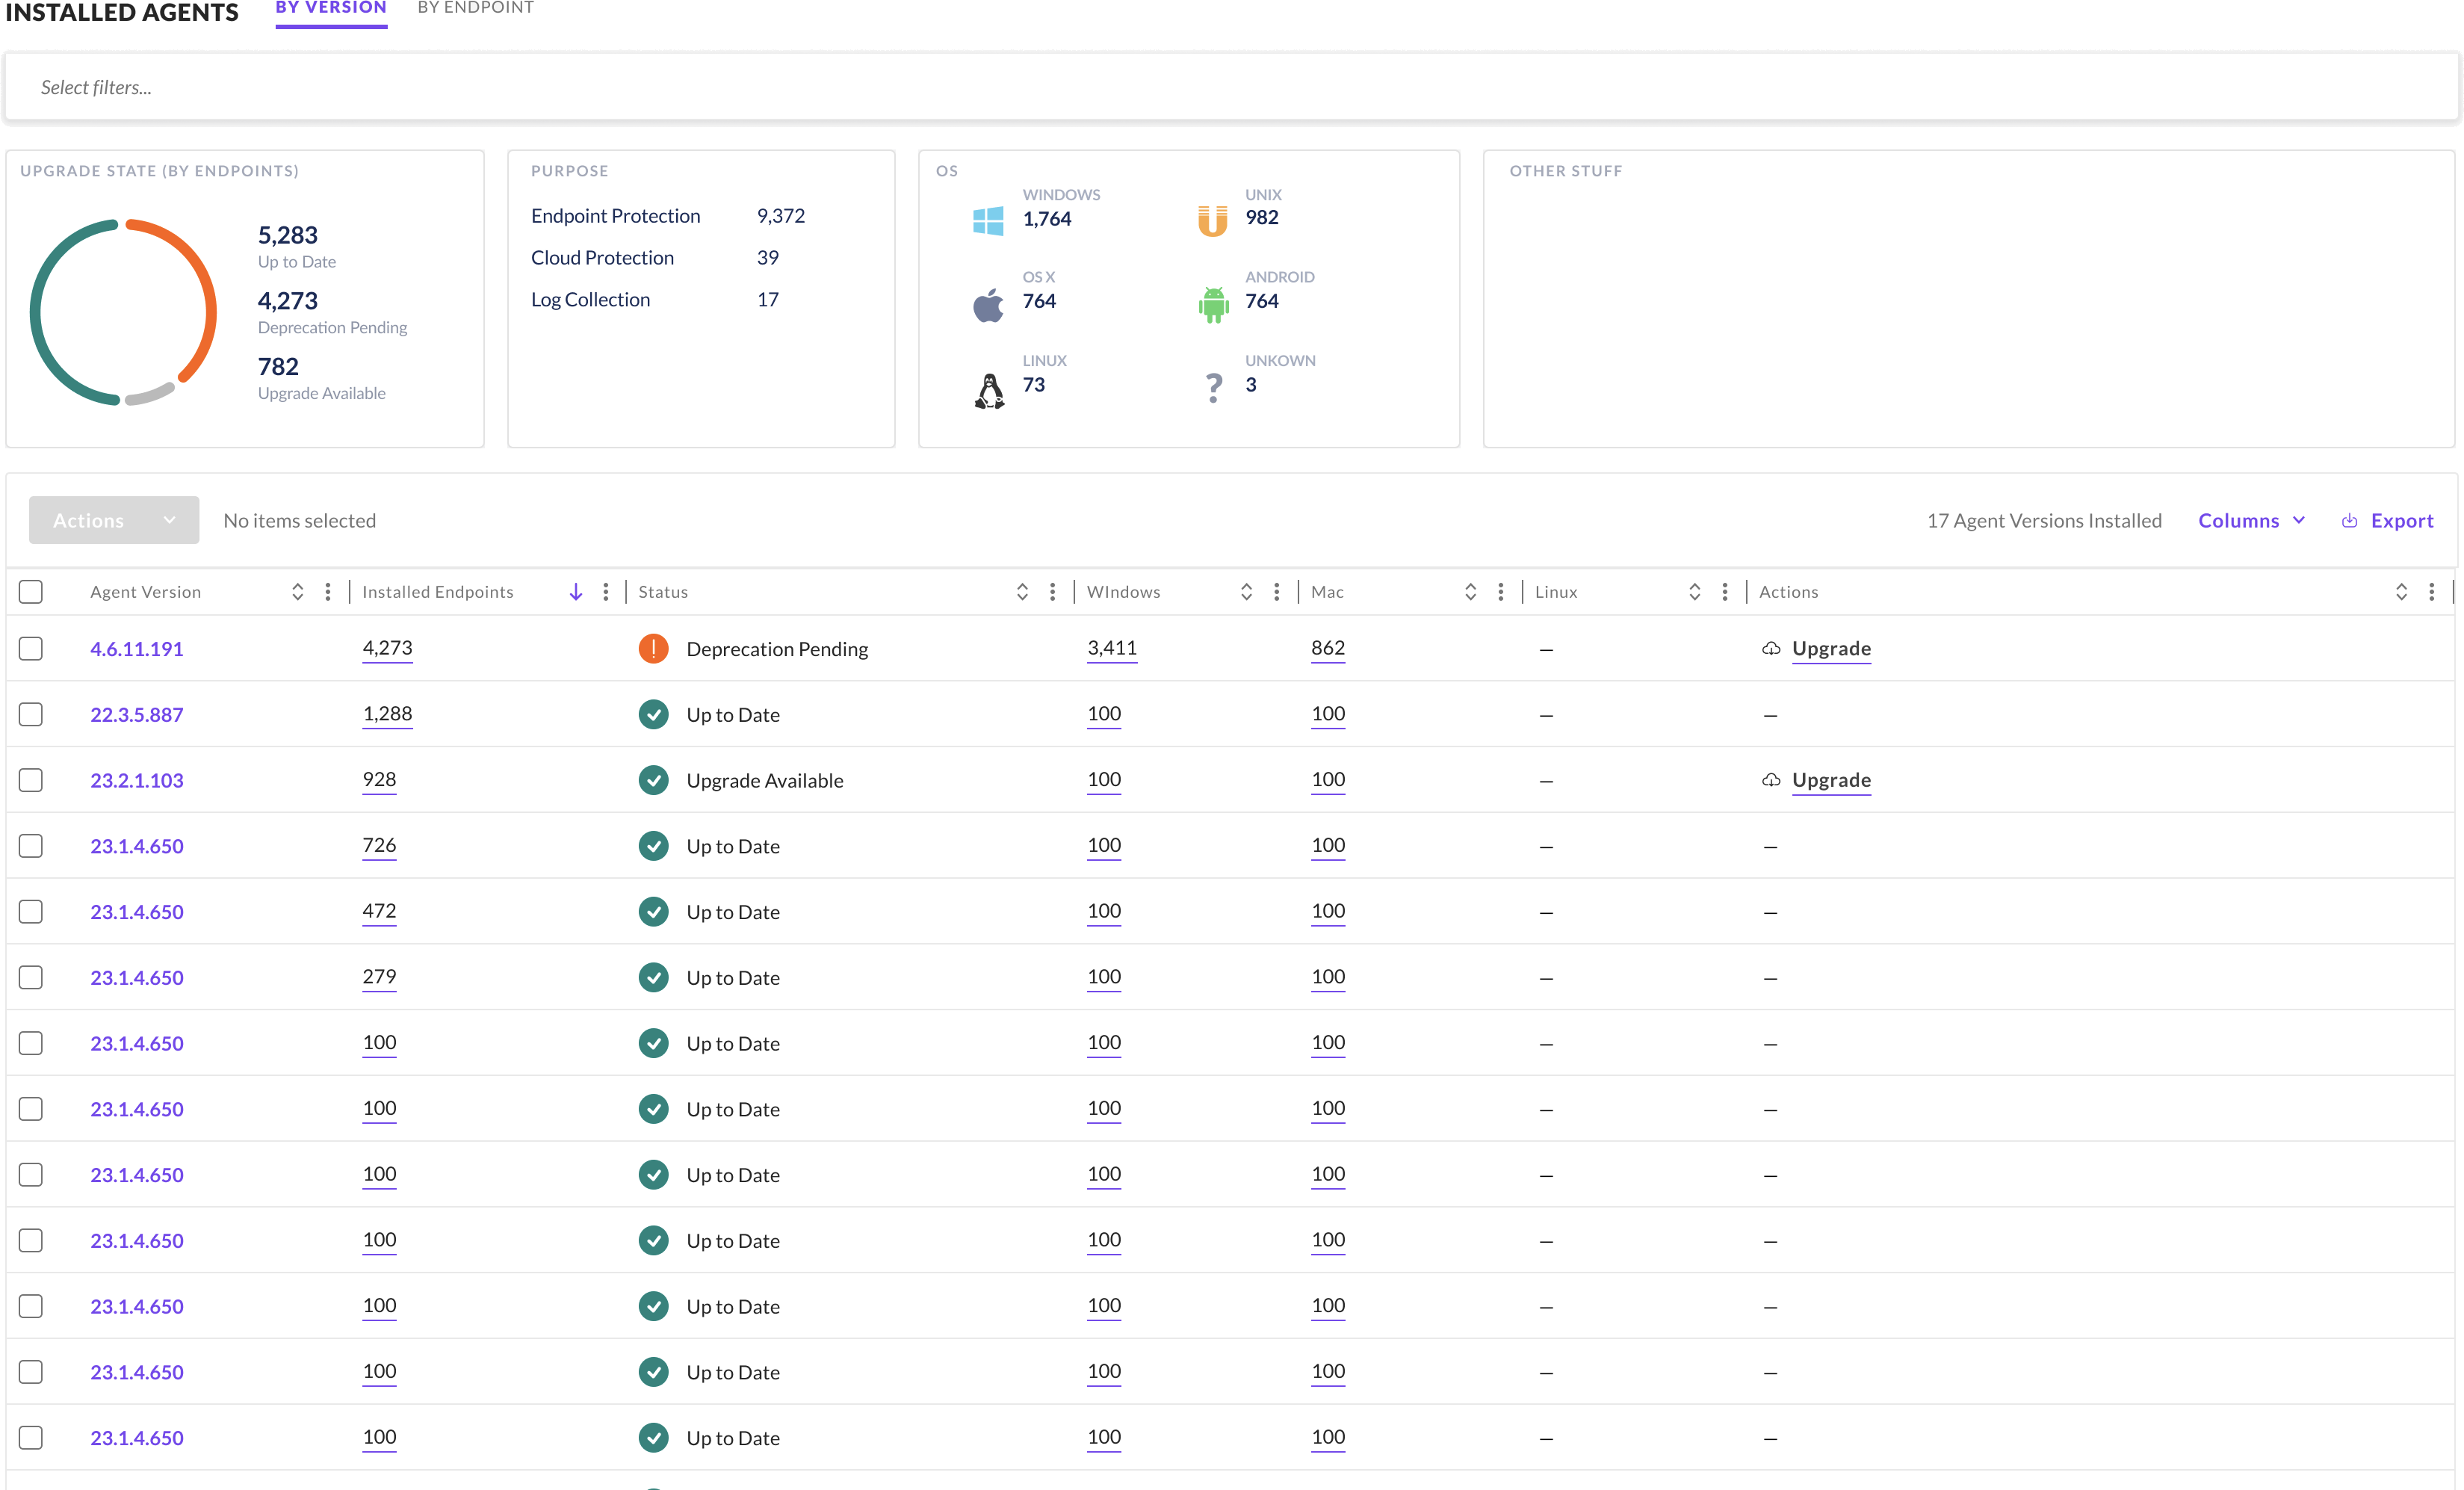Click the Android robot icon

[x=1213, y=304]
